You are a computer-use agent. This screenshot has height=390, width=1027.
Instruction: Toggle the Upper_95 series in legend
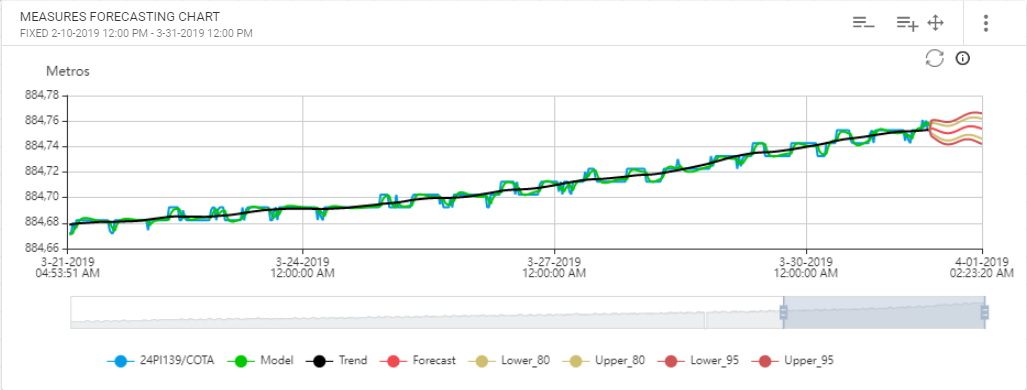pos(794,361)
